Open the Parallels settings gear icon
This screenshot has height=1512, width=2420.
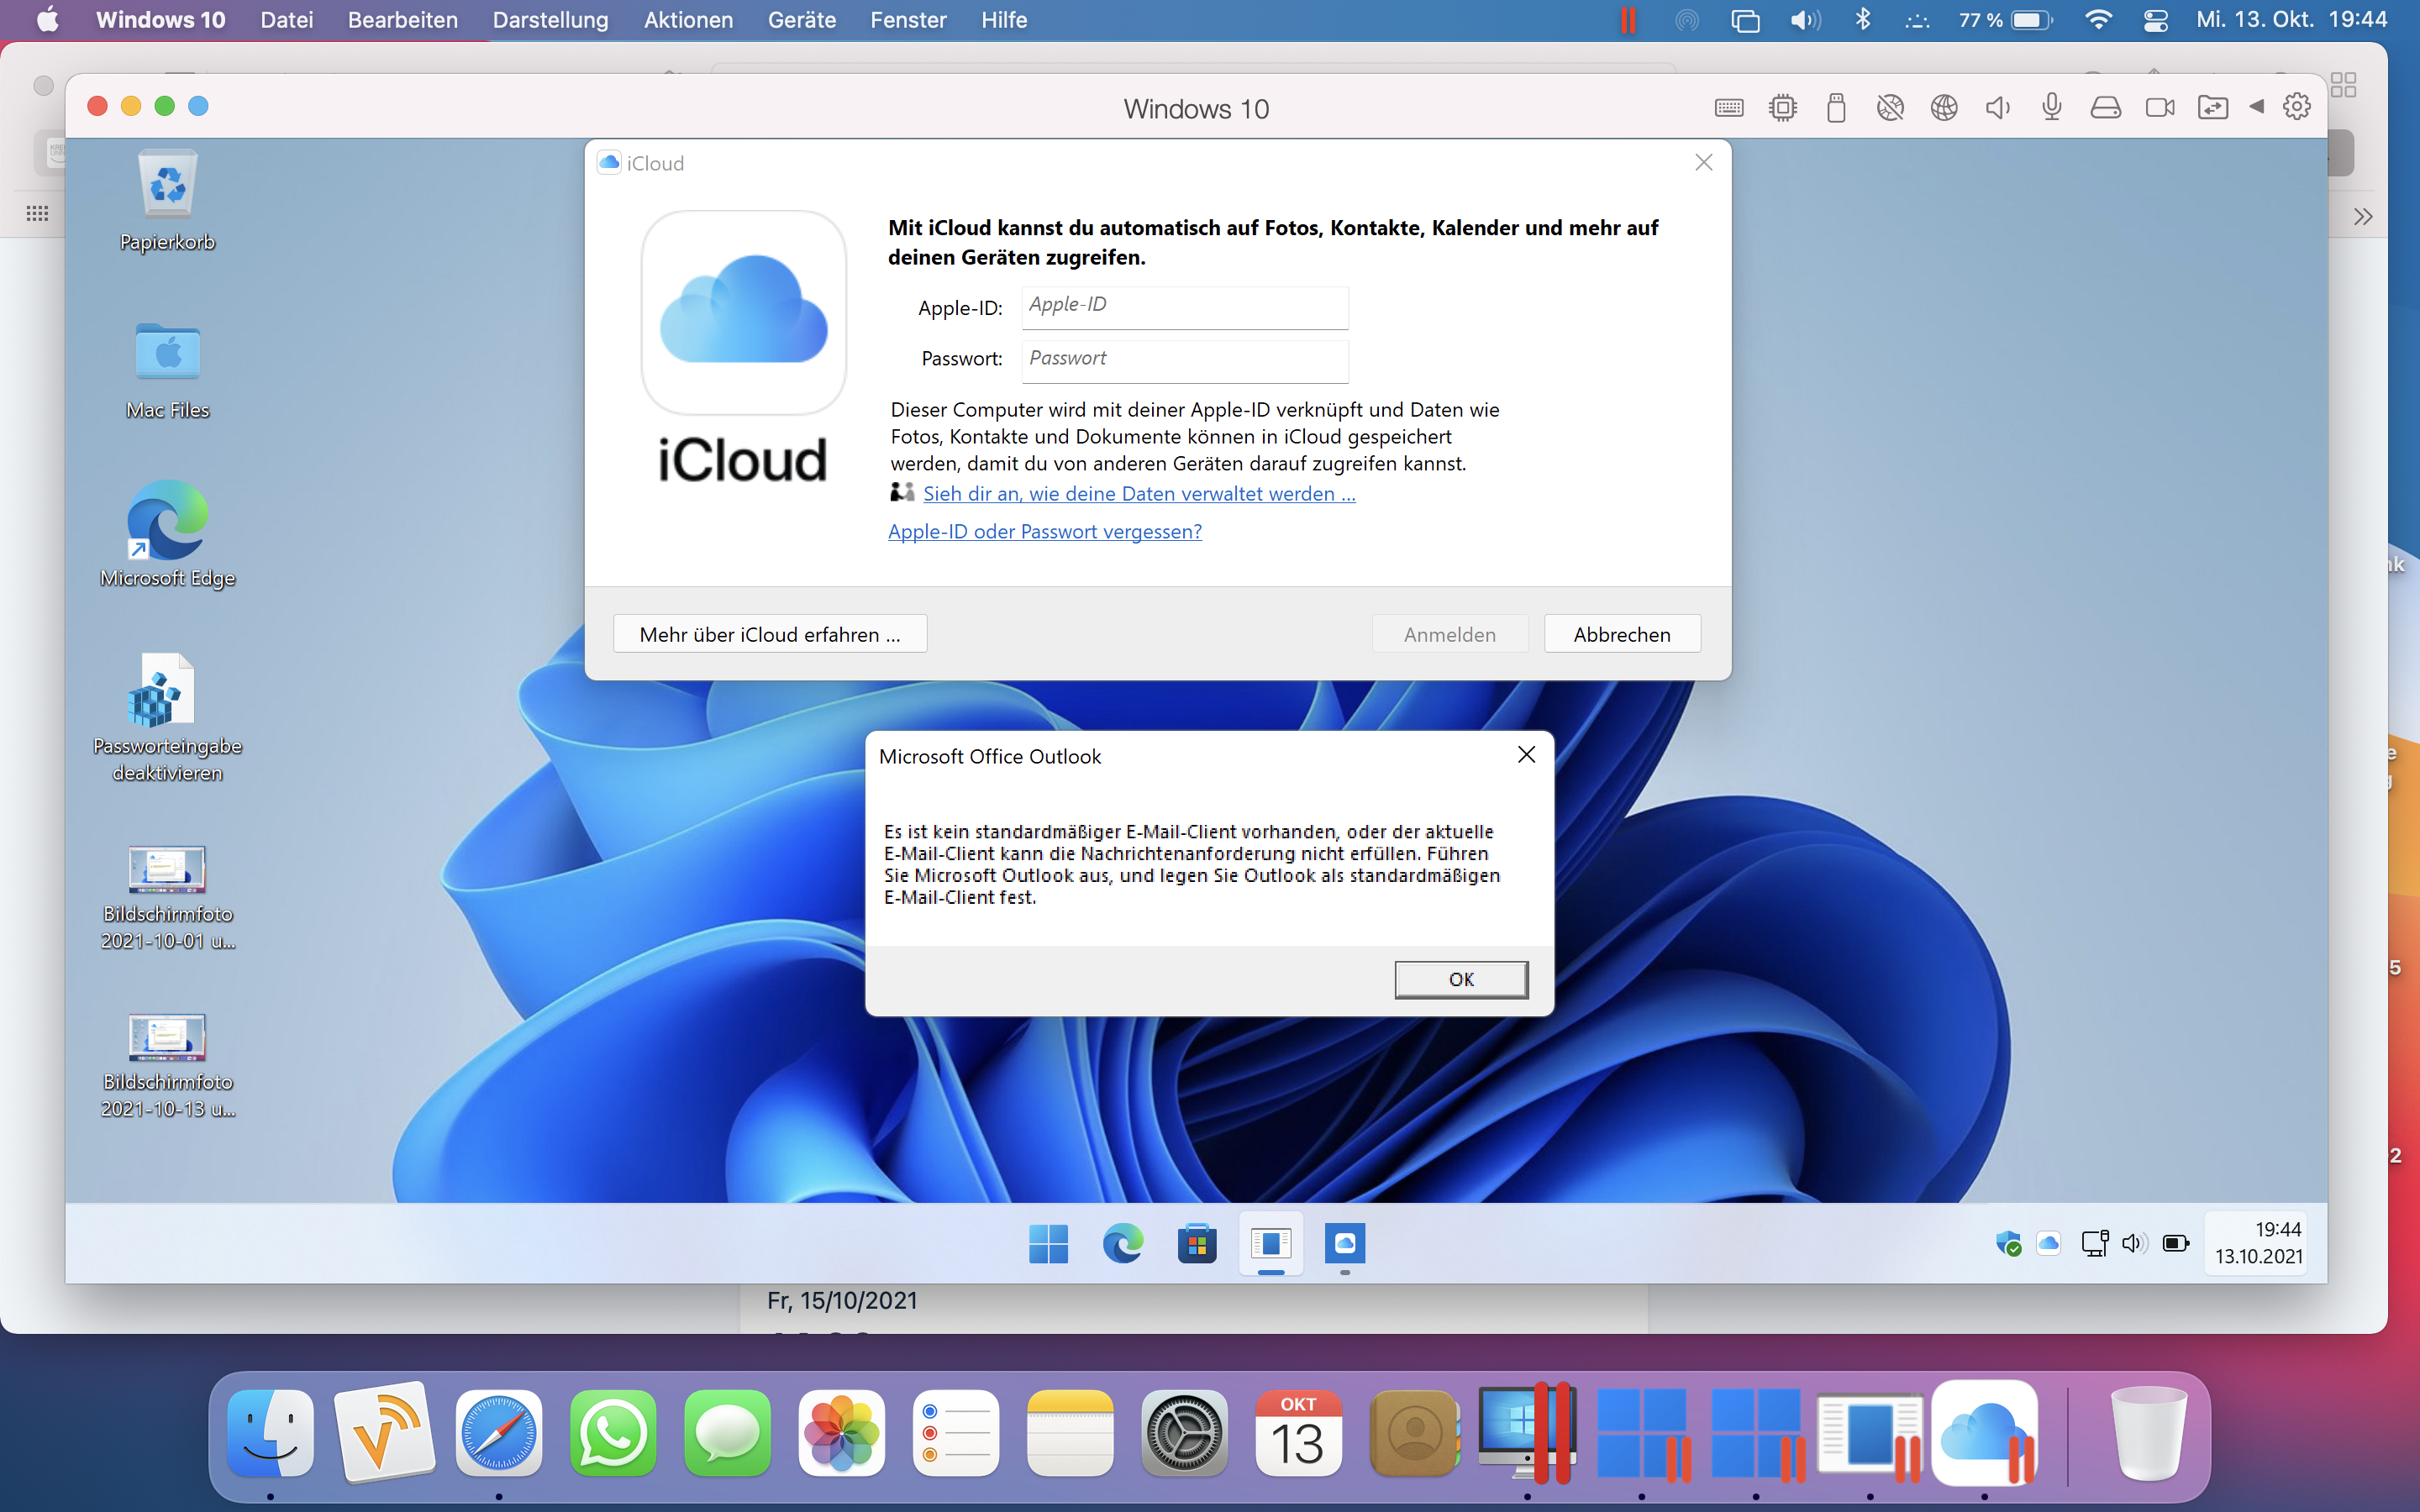pyautogui.click(x=2297, y=107)
